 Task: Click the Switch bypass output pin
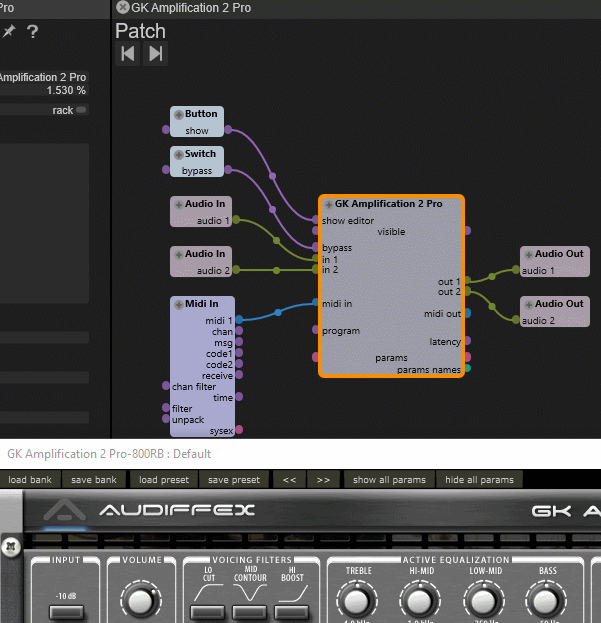point(228,170)
